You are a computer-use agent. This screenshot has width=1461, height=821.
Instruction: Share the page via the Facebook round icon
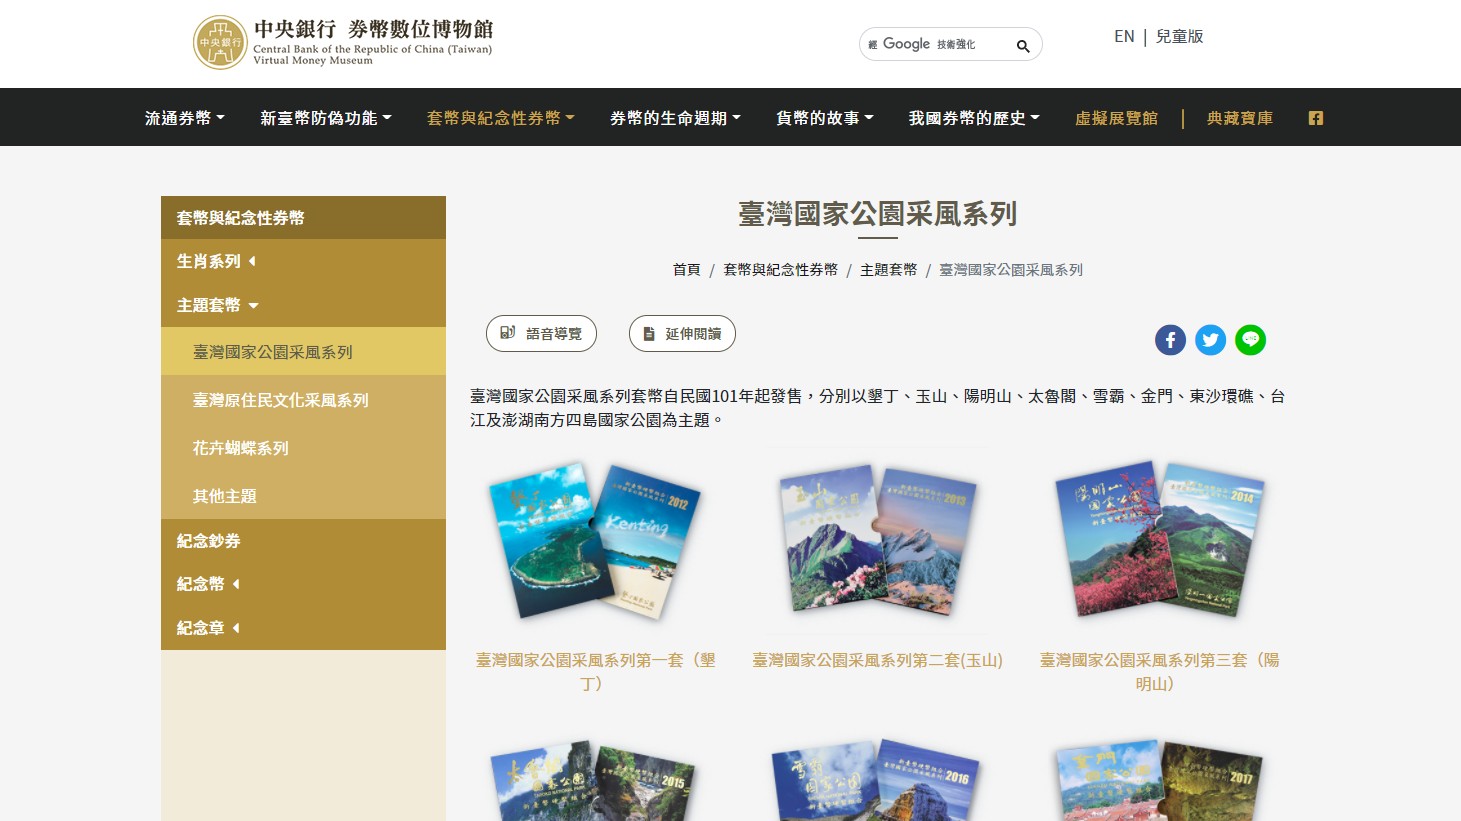(x=1170, y=340)
